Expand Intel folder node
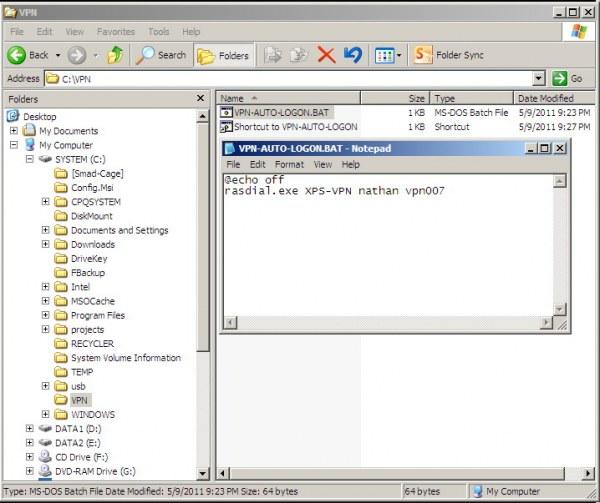 tap(46, 286)
